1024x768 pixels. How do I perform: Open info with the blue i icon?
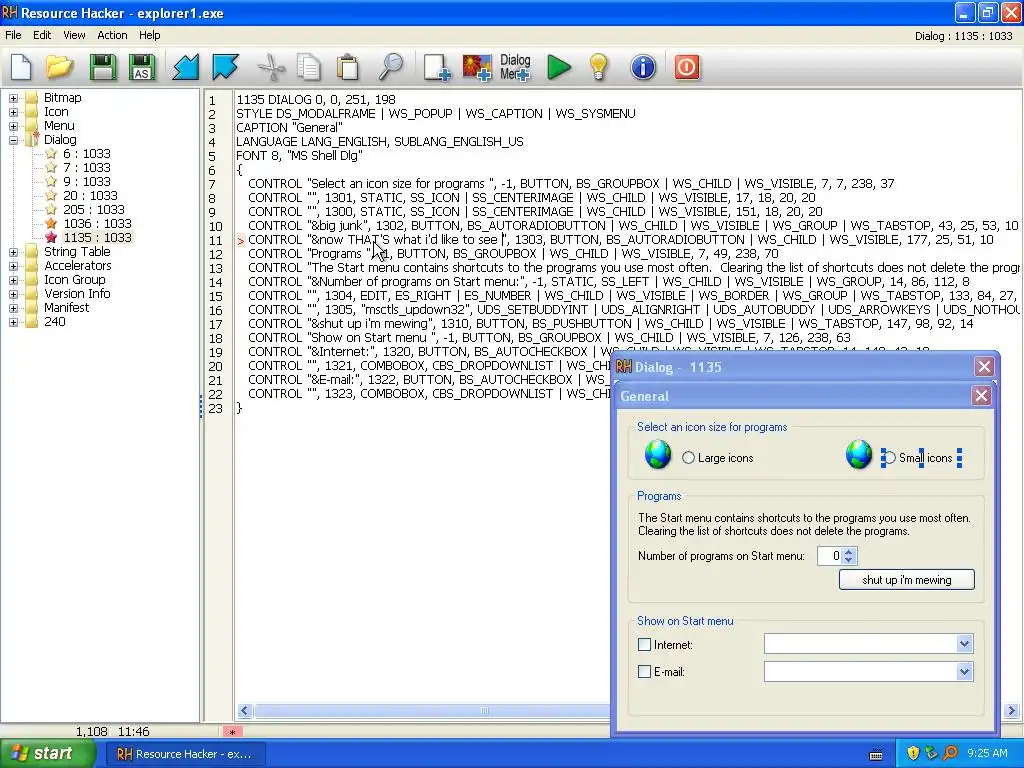643,67
